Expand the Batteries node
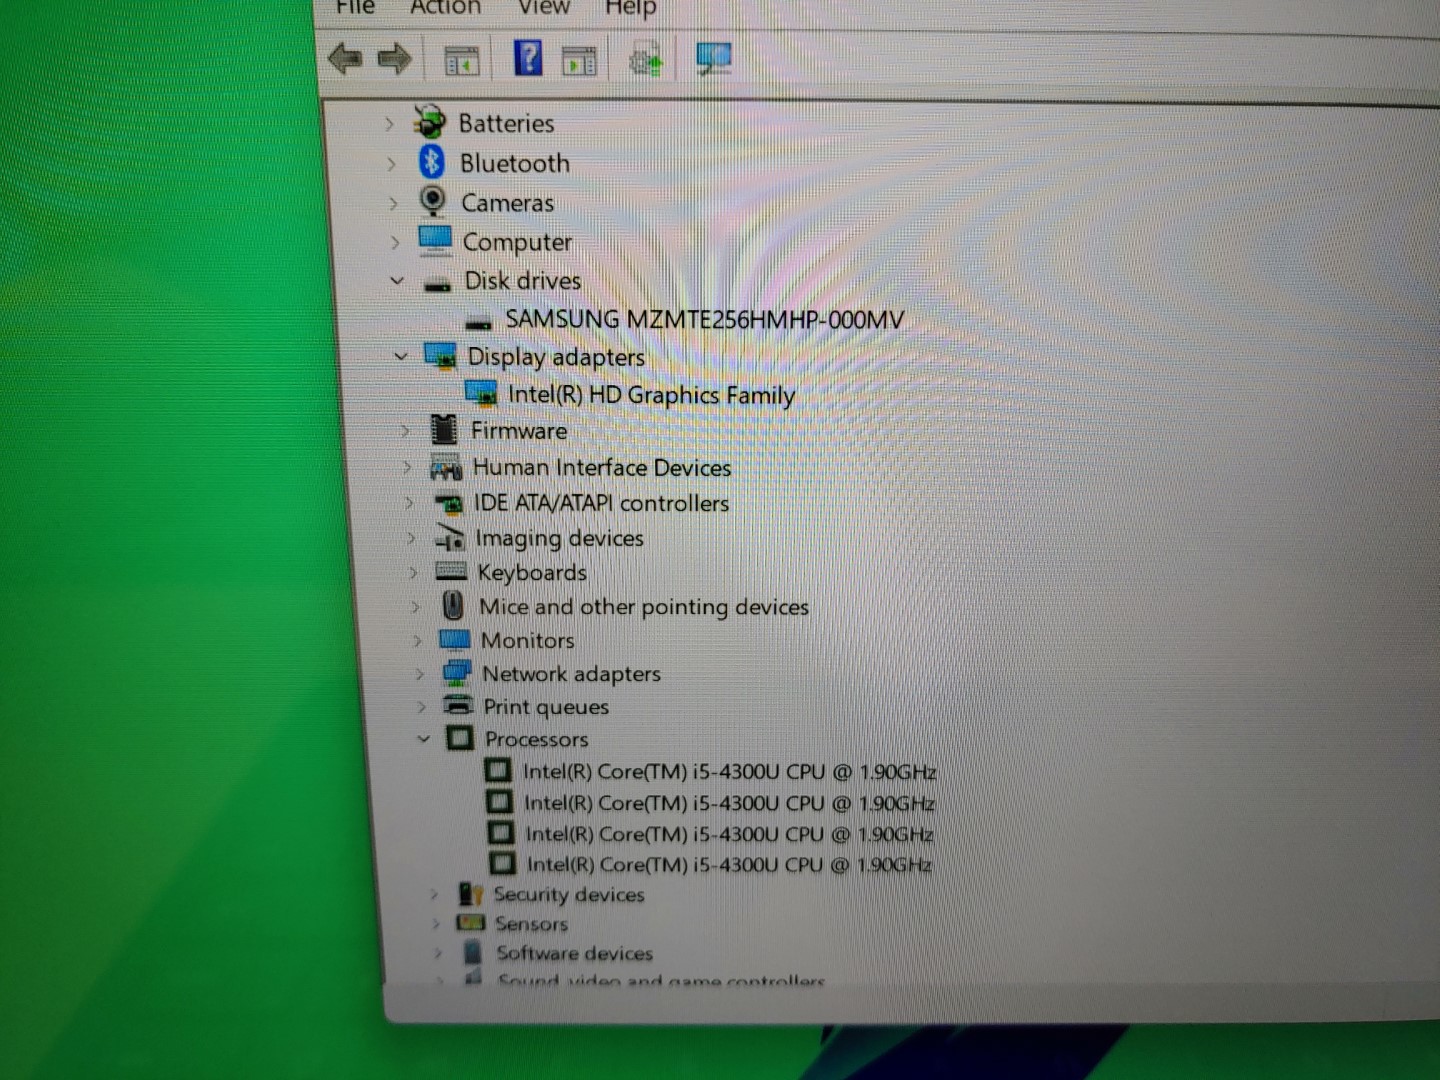 389,124
